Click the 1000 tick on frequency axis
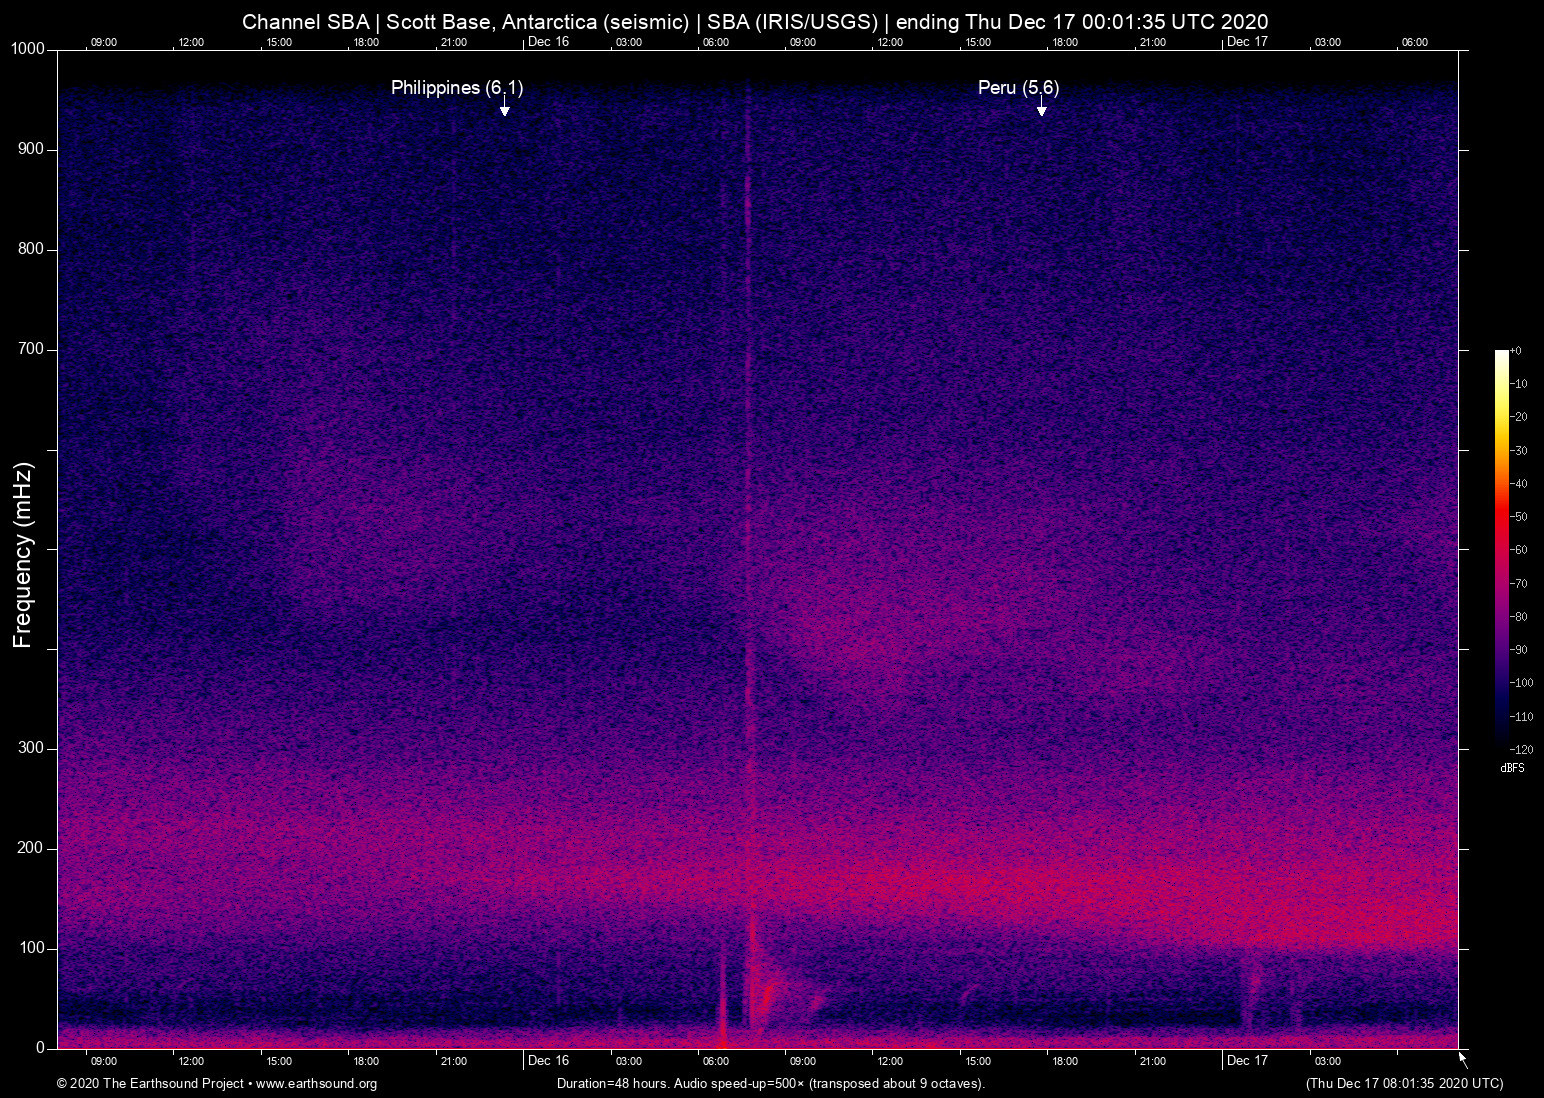 click(x=27, y=49)
